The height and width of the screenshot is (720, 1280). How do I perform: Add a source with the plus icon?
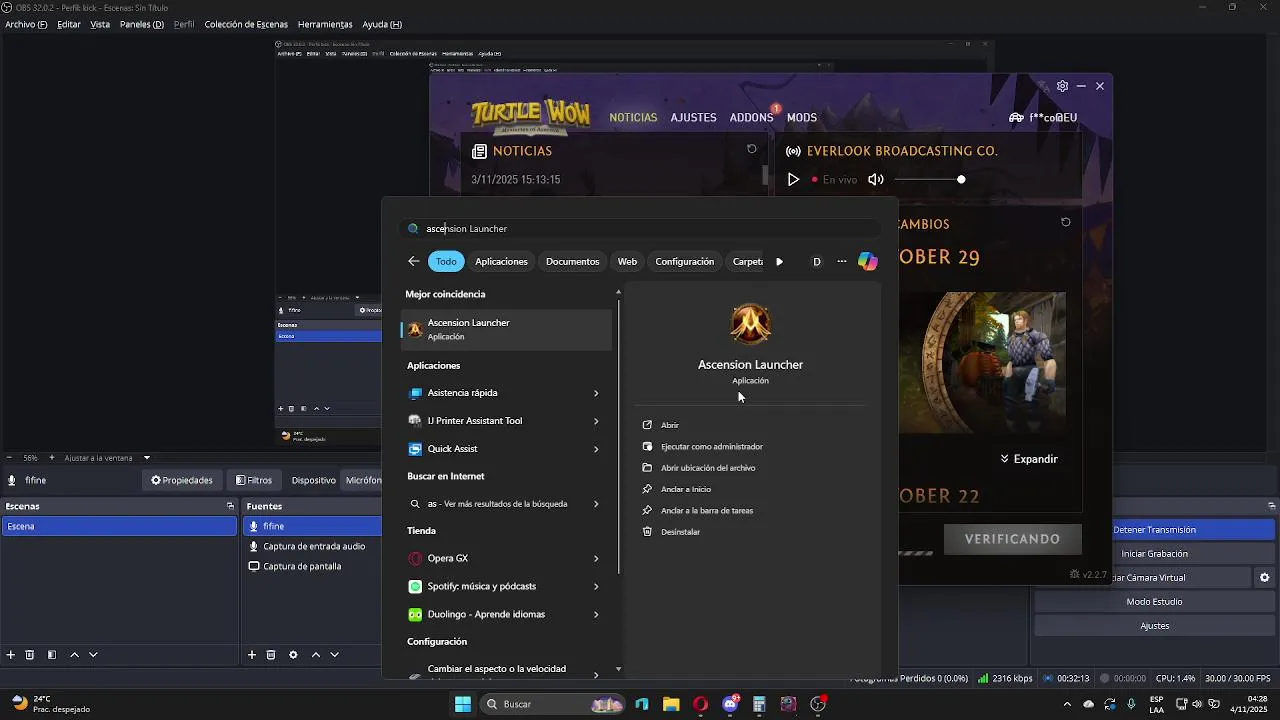coord(252,655)
